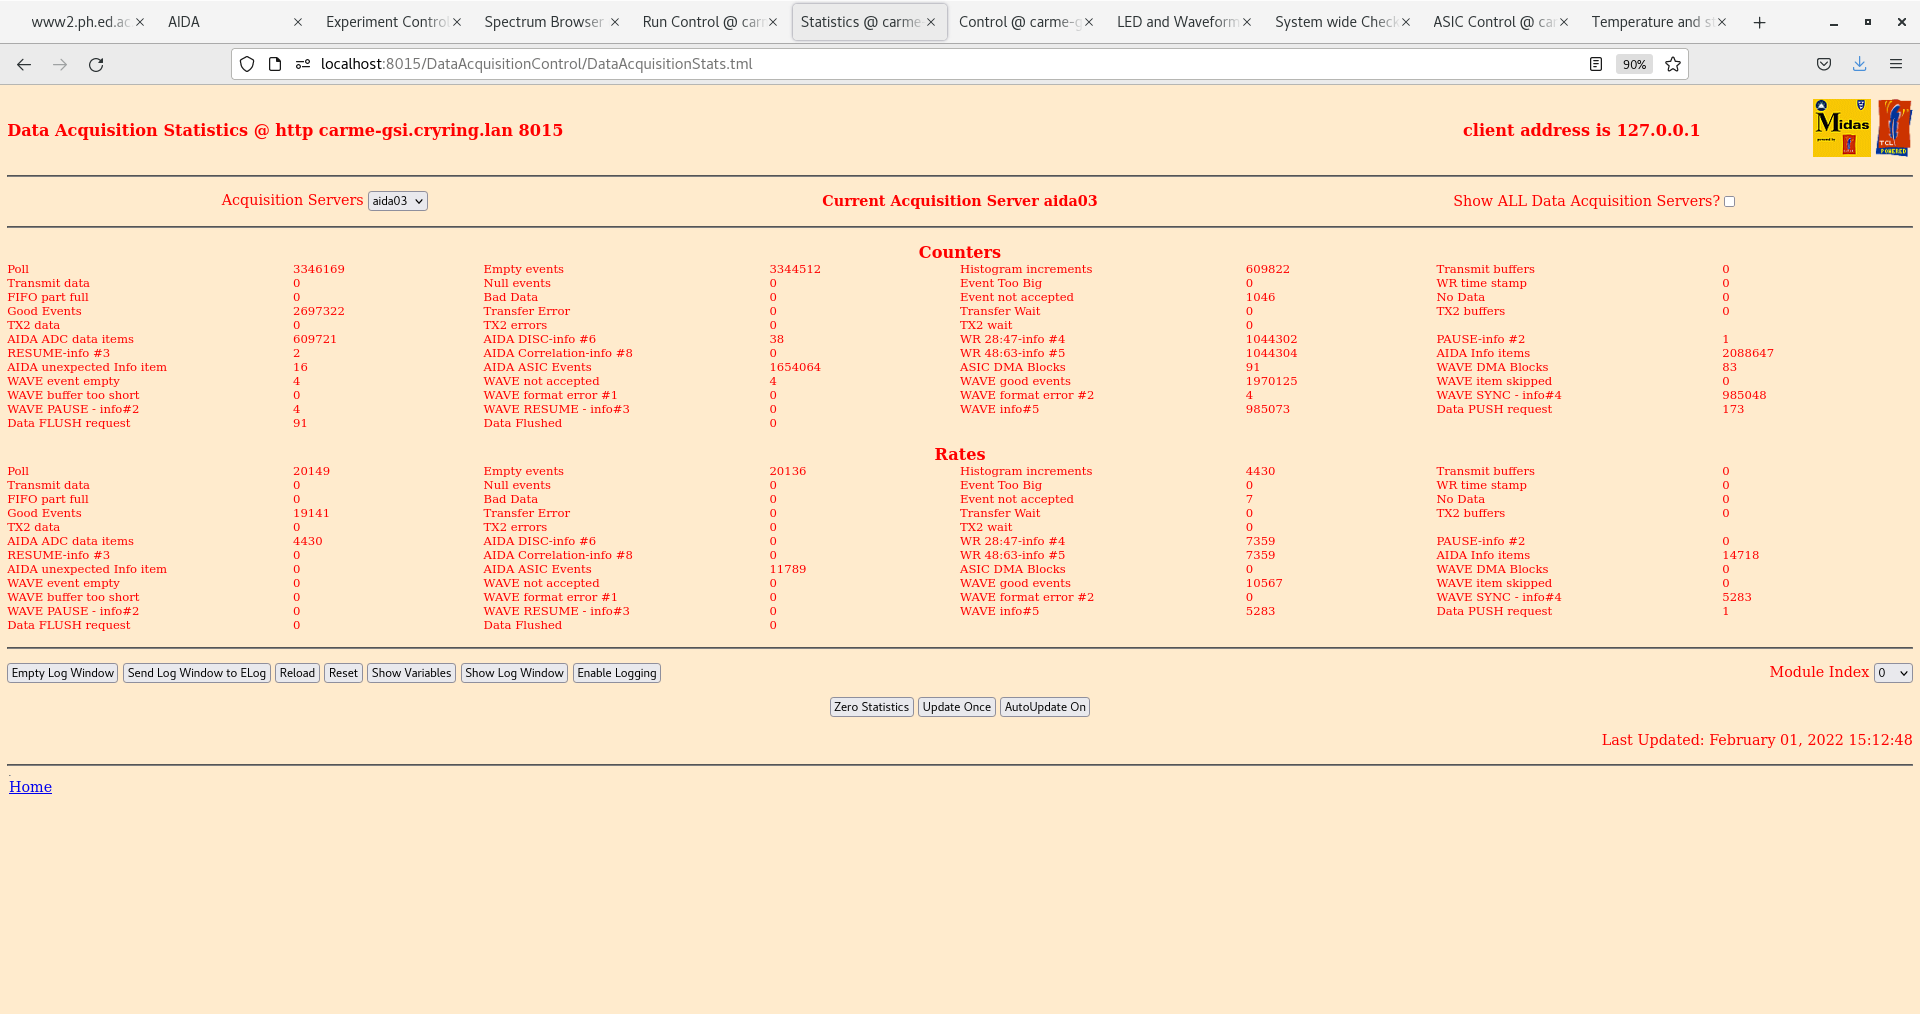Click Current Acquisition Server aida03 text
1920x1014 pixels.
point(960,201)
